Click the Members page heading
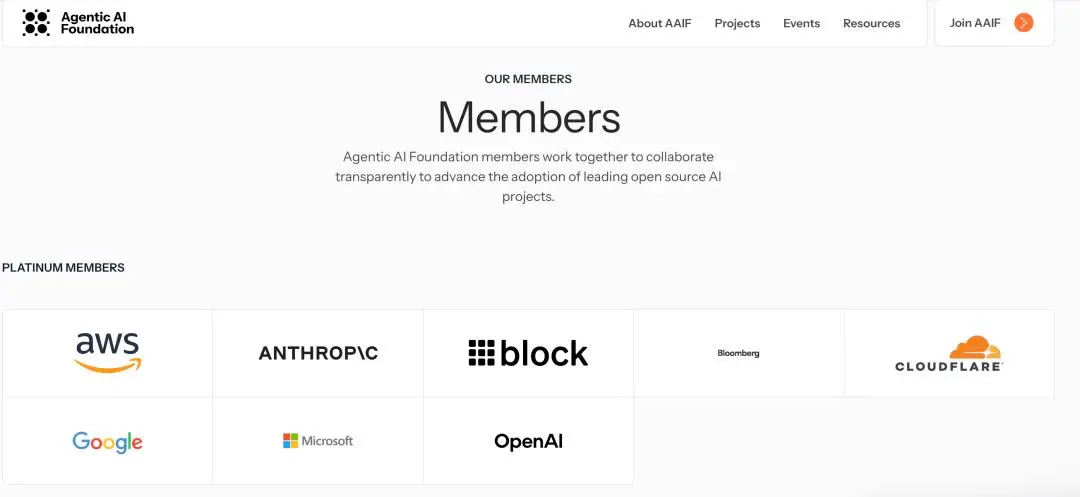1080x497 pixels. pyautogui.click(x=529, y=117)
